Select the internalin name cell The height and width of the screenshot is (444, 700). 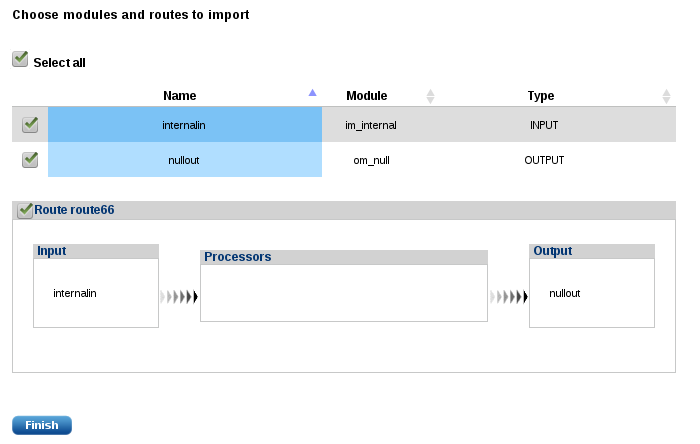click(x=184, y=126)
